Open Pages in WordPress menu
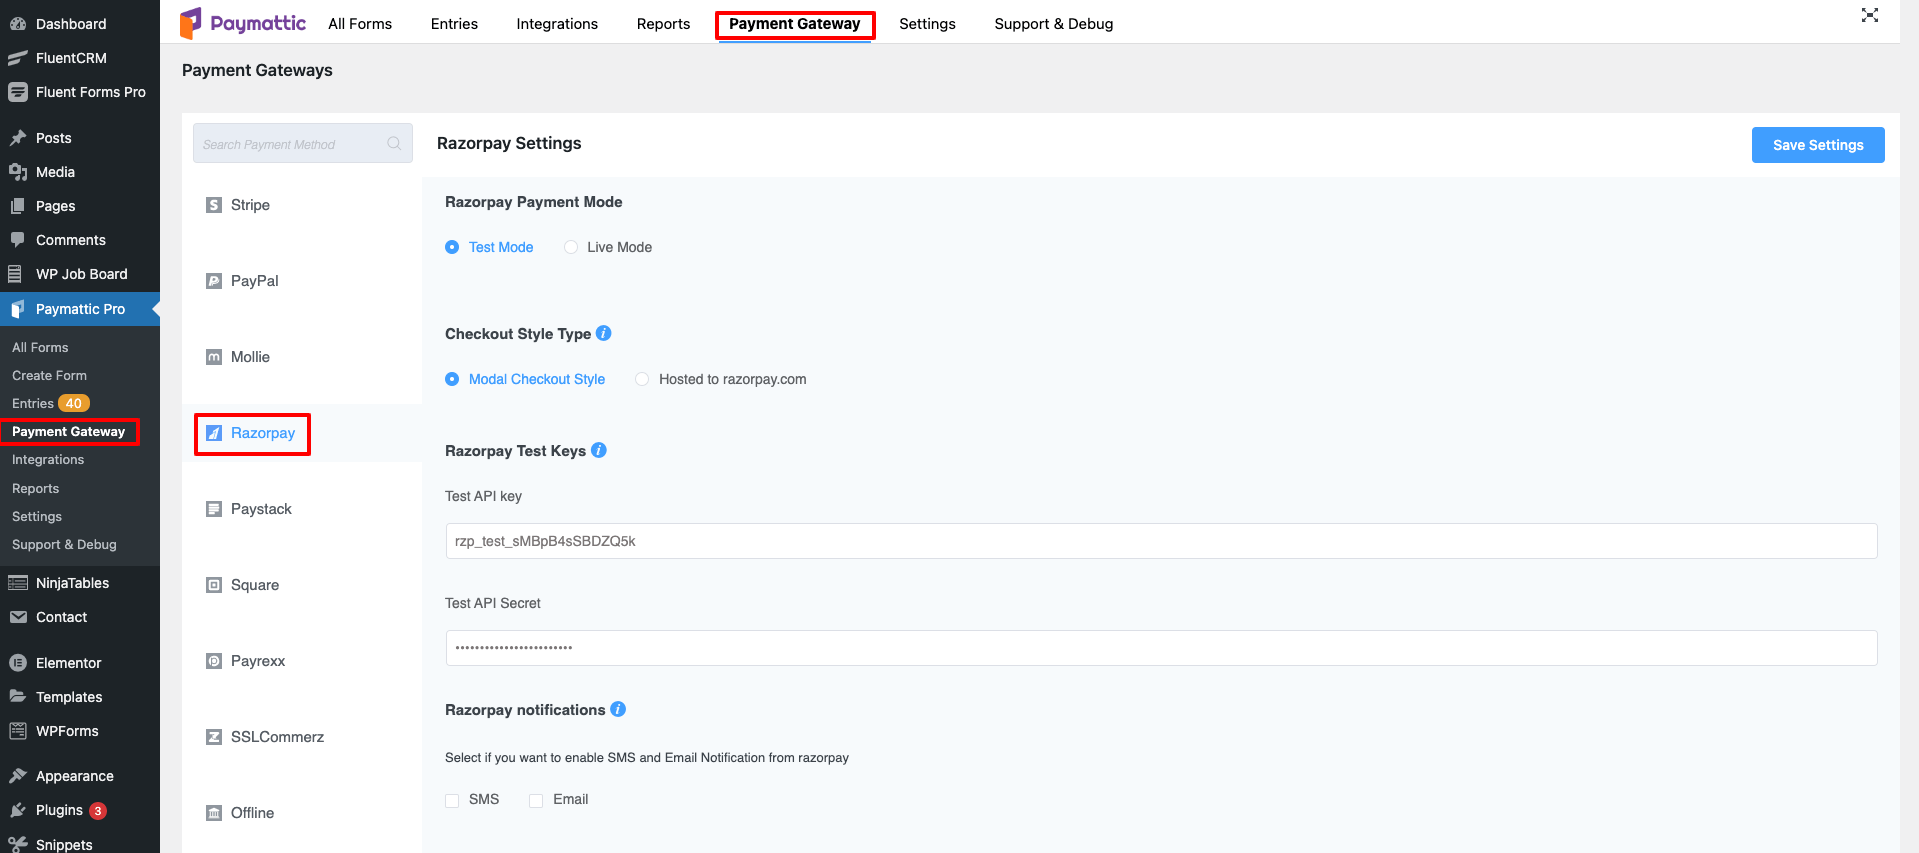 (x=55, y=206)
